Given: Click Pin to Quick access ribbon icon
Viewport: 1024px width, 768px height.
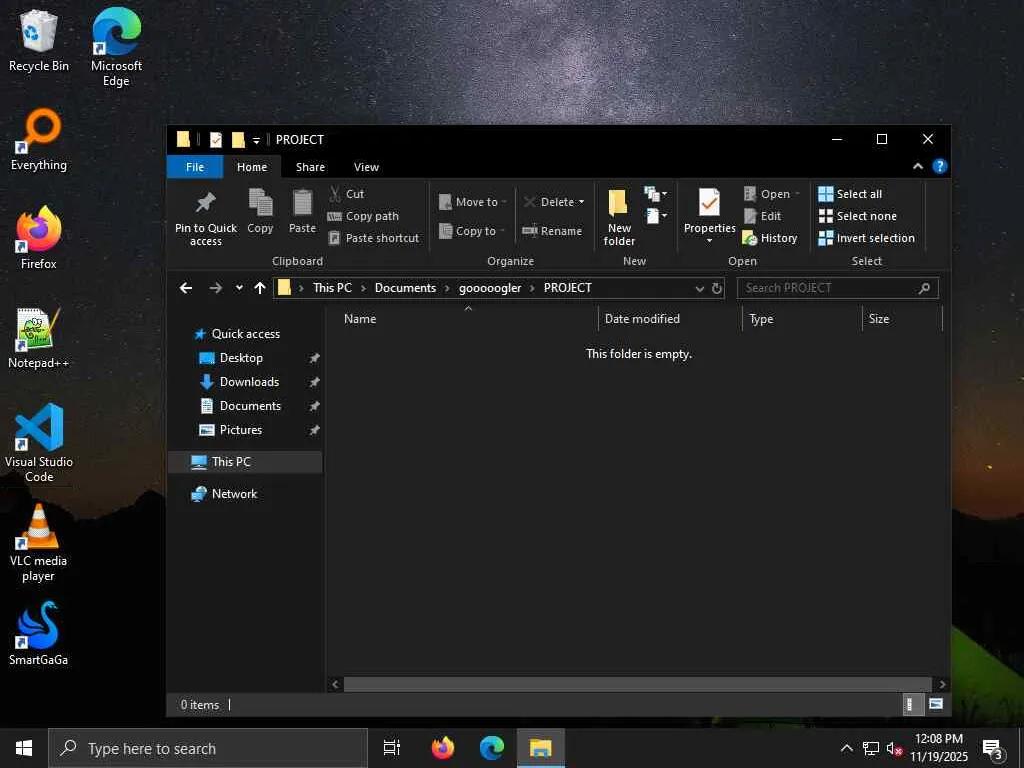Looking at the screenshot, I should click(x=206, y=218).
